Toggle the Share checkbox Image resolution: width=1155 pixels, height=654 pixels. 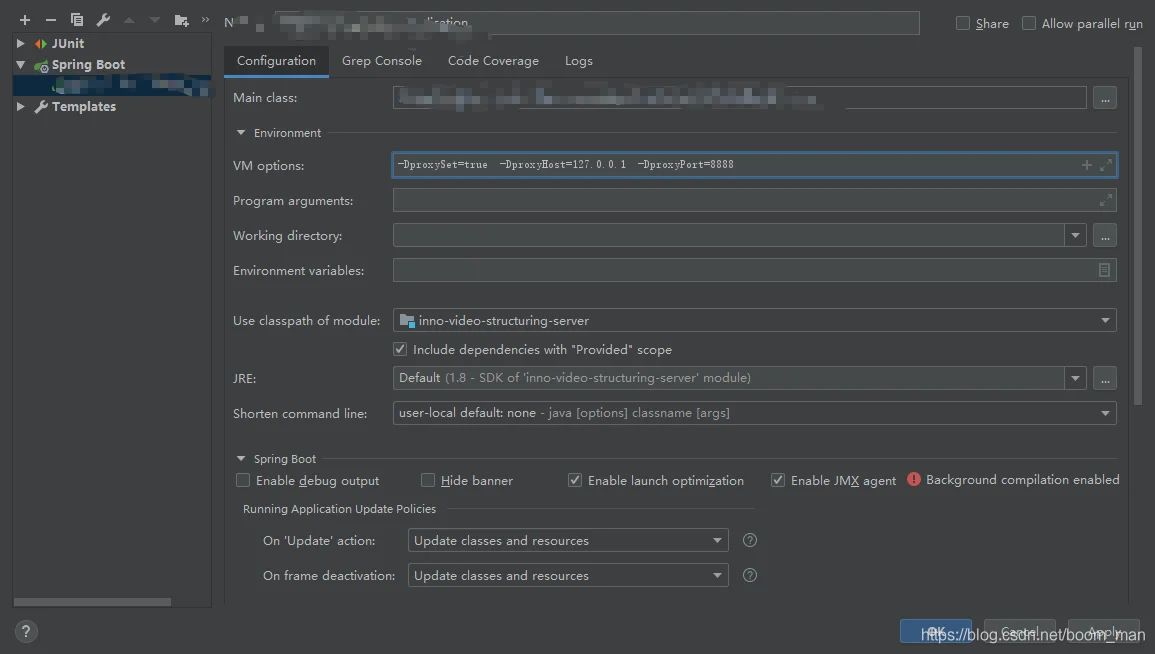963,24
